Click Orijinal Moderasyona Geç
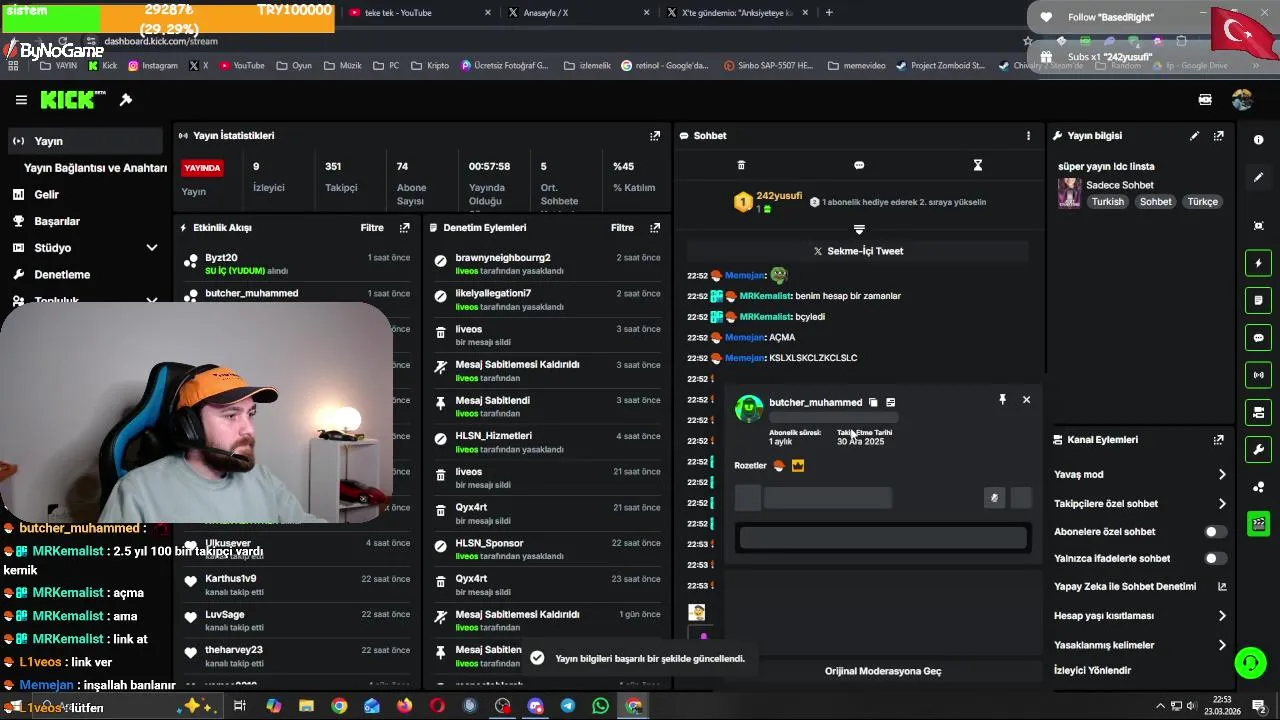The width and height of the screenshot is (1280, 720). click(x=883, y=671)
